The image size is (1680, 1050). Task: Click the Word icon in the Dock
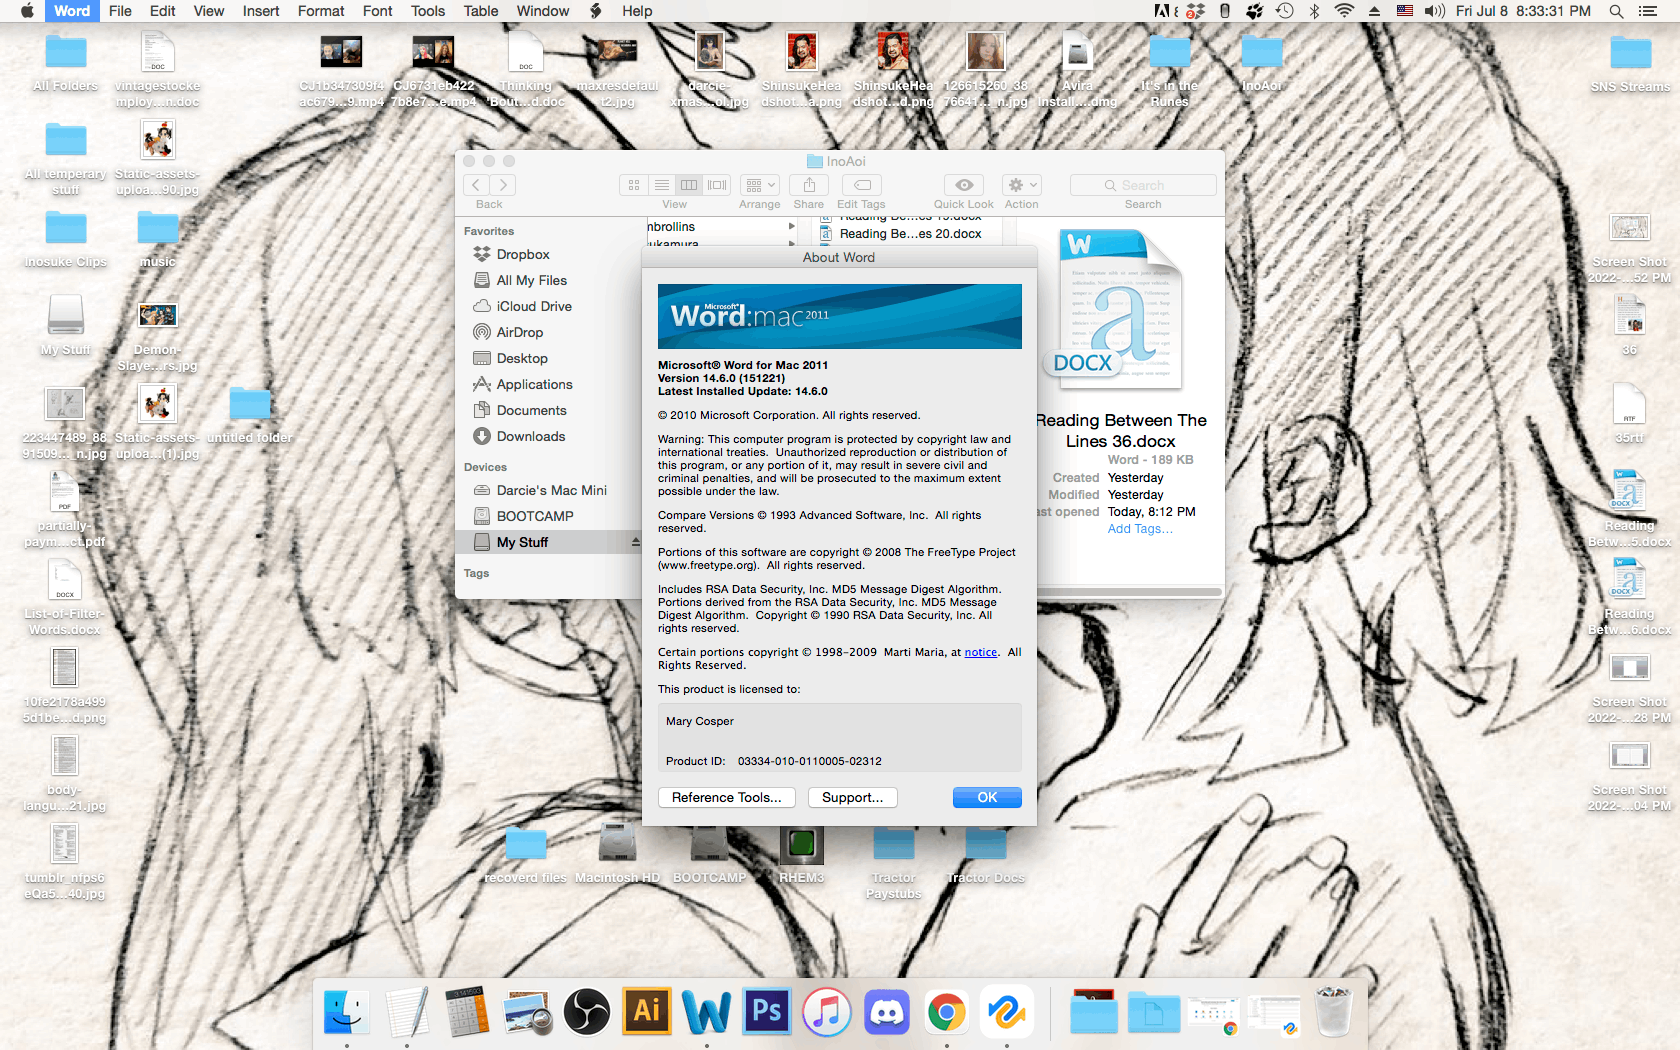tap(707, 1012)
